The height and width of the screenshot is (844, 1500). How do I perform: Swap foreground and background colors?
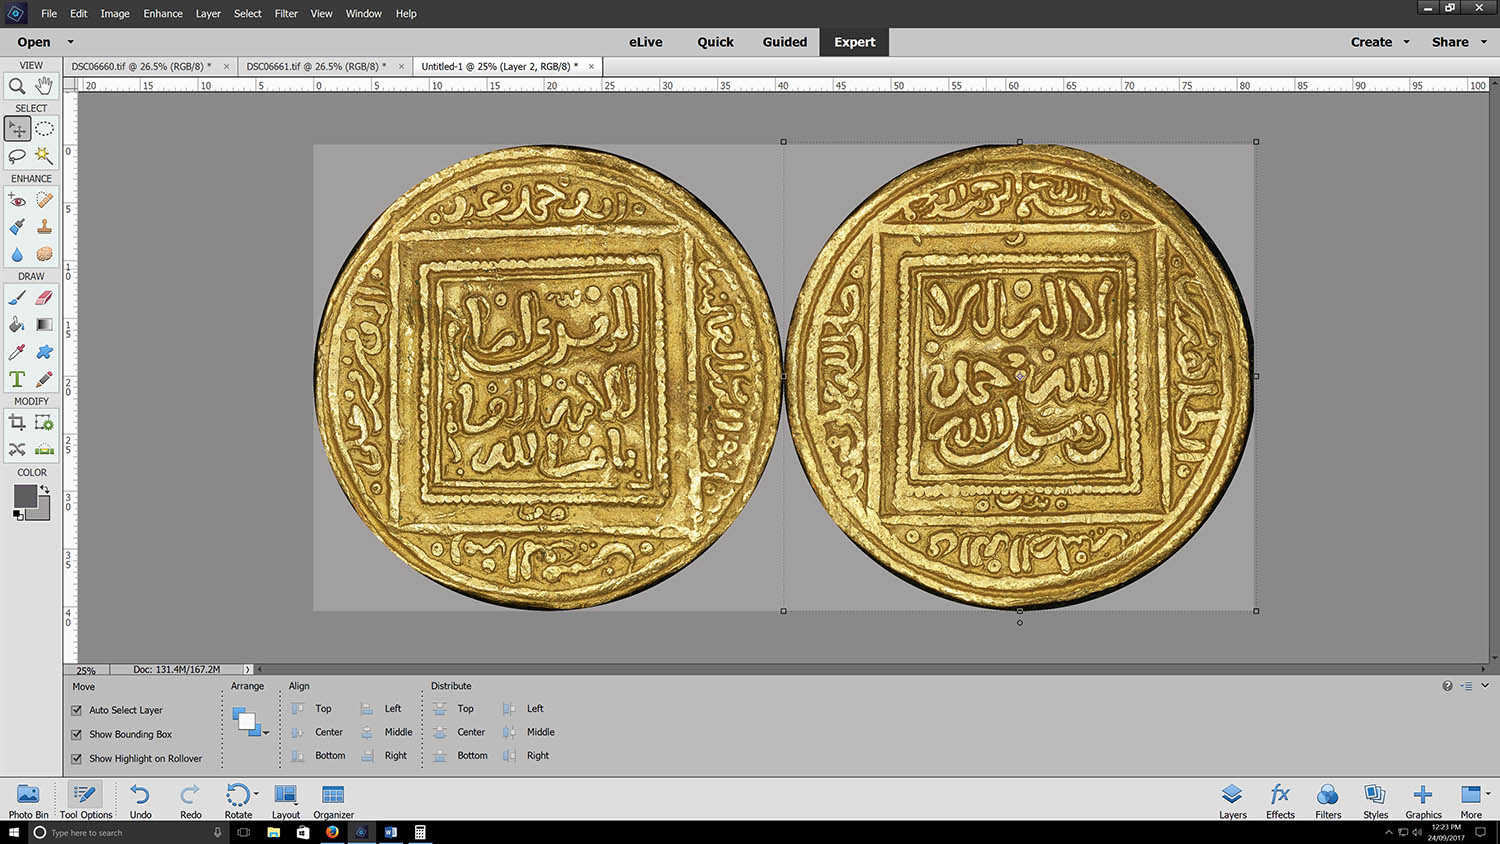tap(44, 489)
